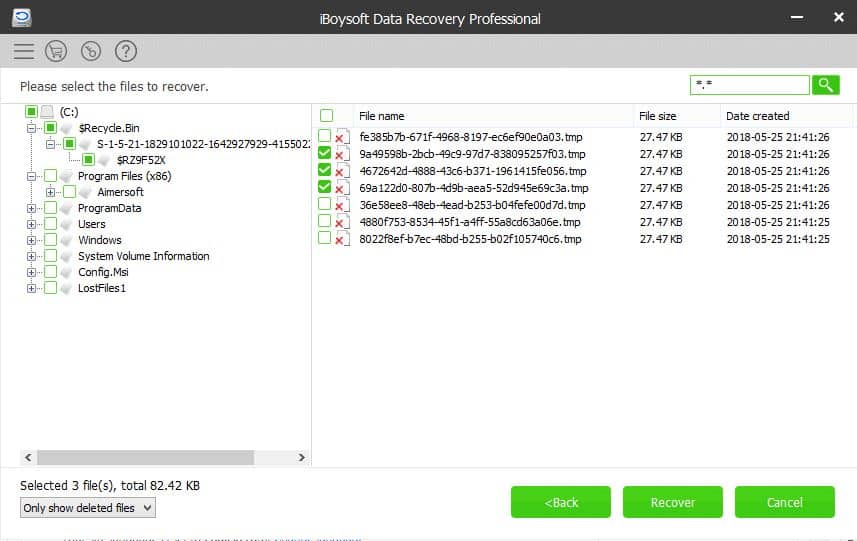This screenshot has width=857, height=541.
Task: Expand the LostFiles1 tree node
Action: (x=31, y=289)
